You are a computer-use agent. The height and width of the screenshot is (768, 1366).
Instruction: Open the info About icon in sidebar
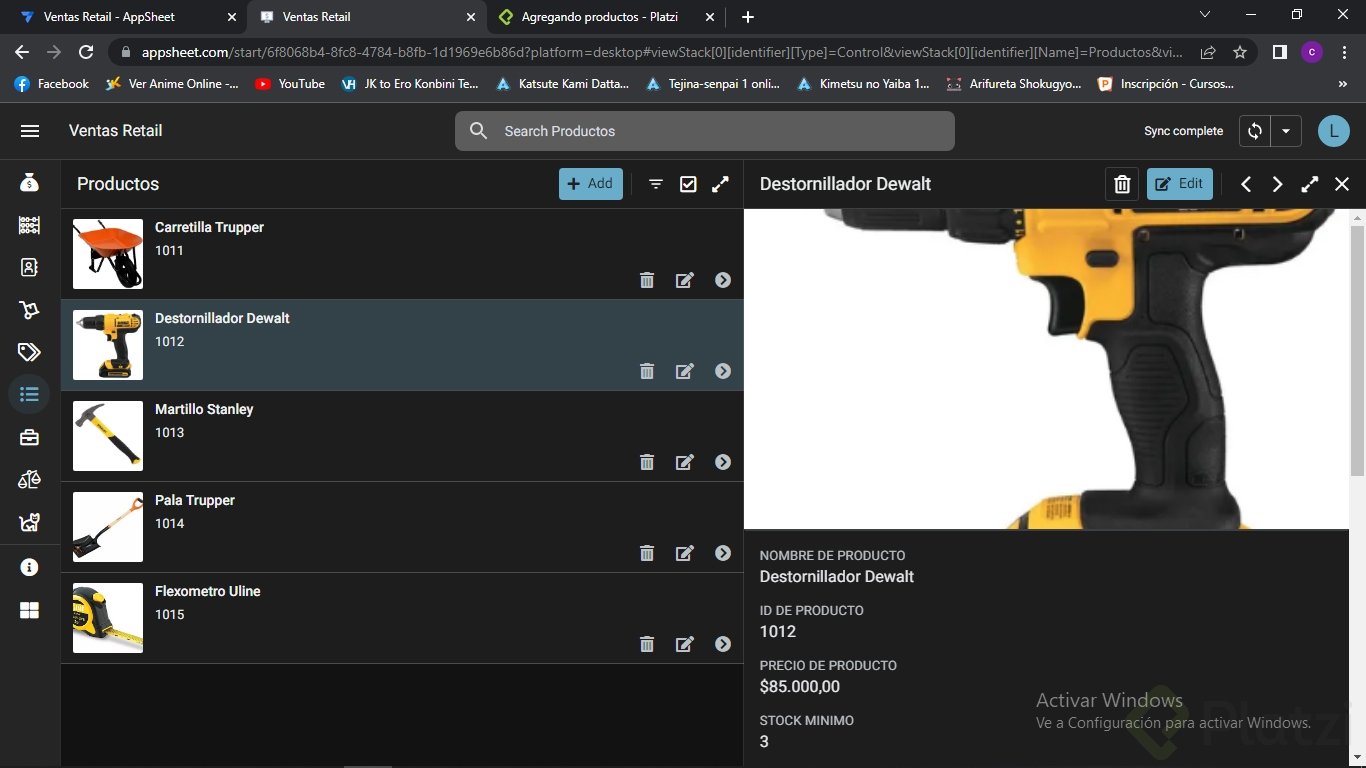[x=29, y=567]
